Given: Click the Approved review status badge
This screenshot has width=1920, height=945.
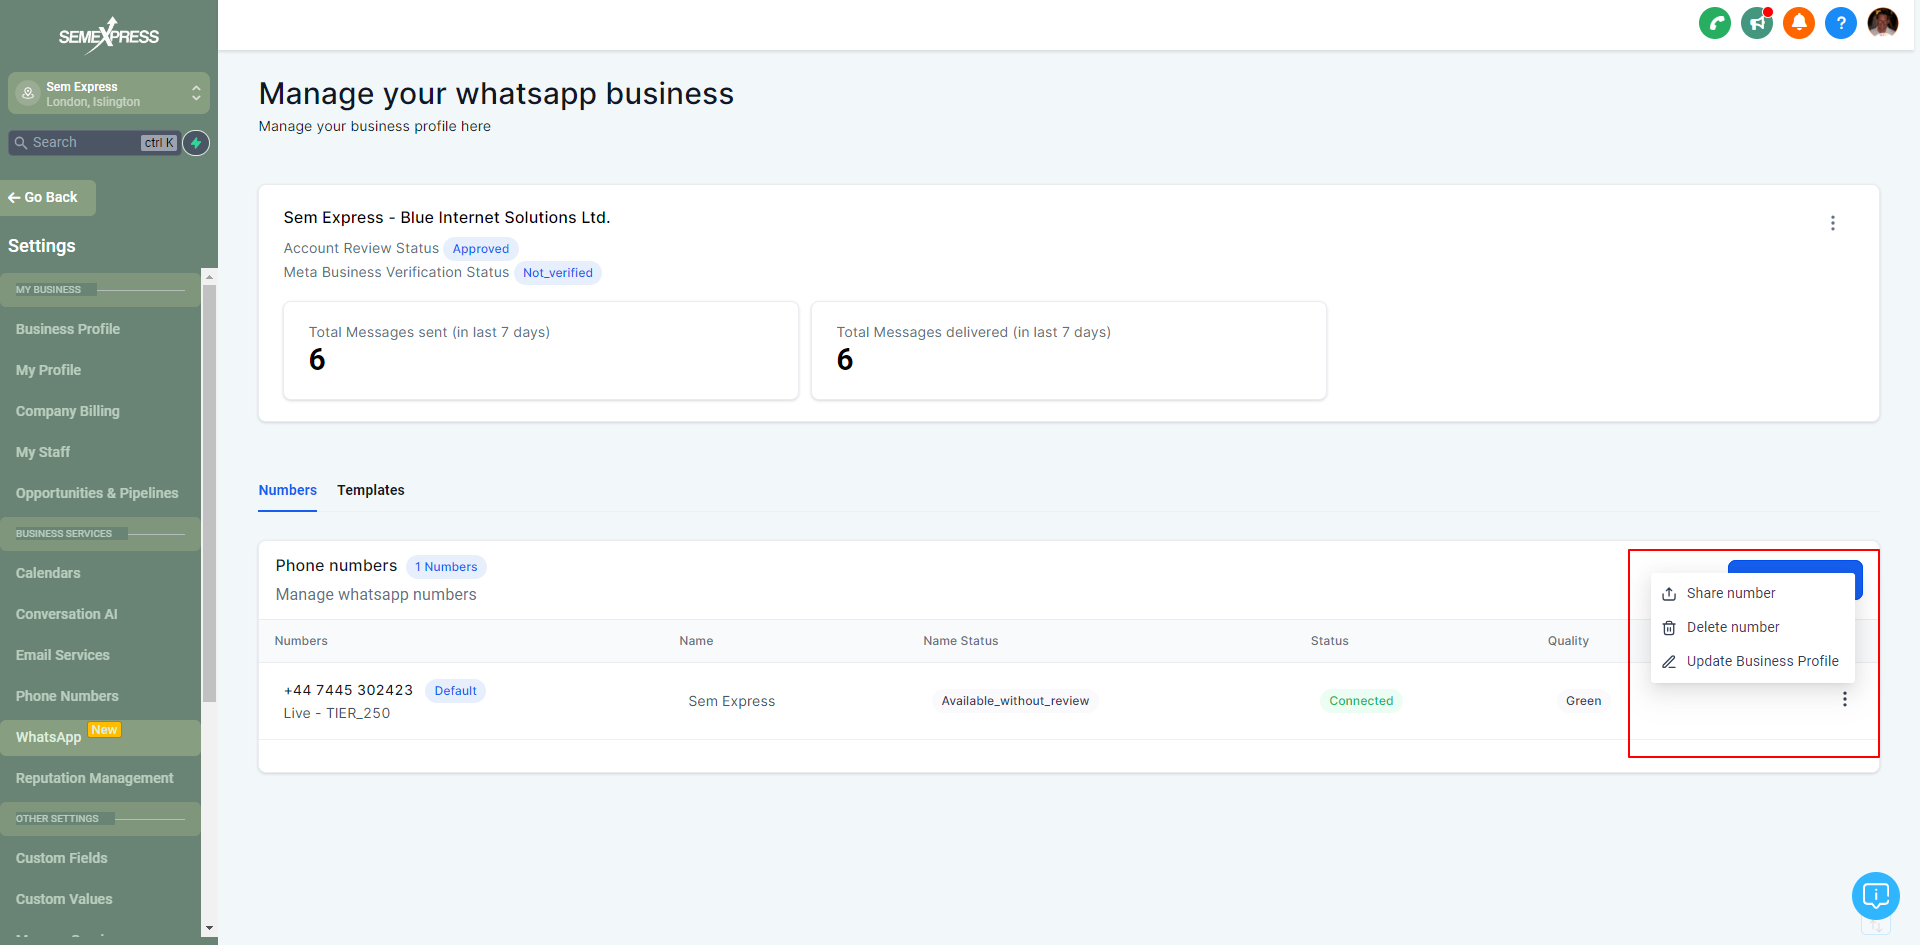Looking at the screenshot, I should [x=481, y=249].
